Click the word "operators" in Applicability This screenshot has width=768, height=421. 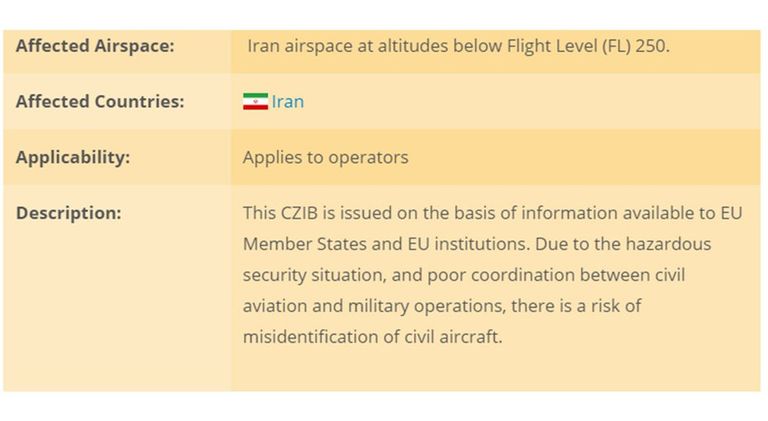click(x=370, y=157)
